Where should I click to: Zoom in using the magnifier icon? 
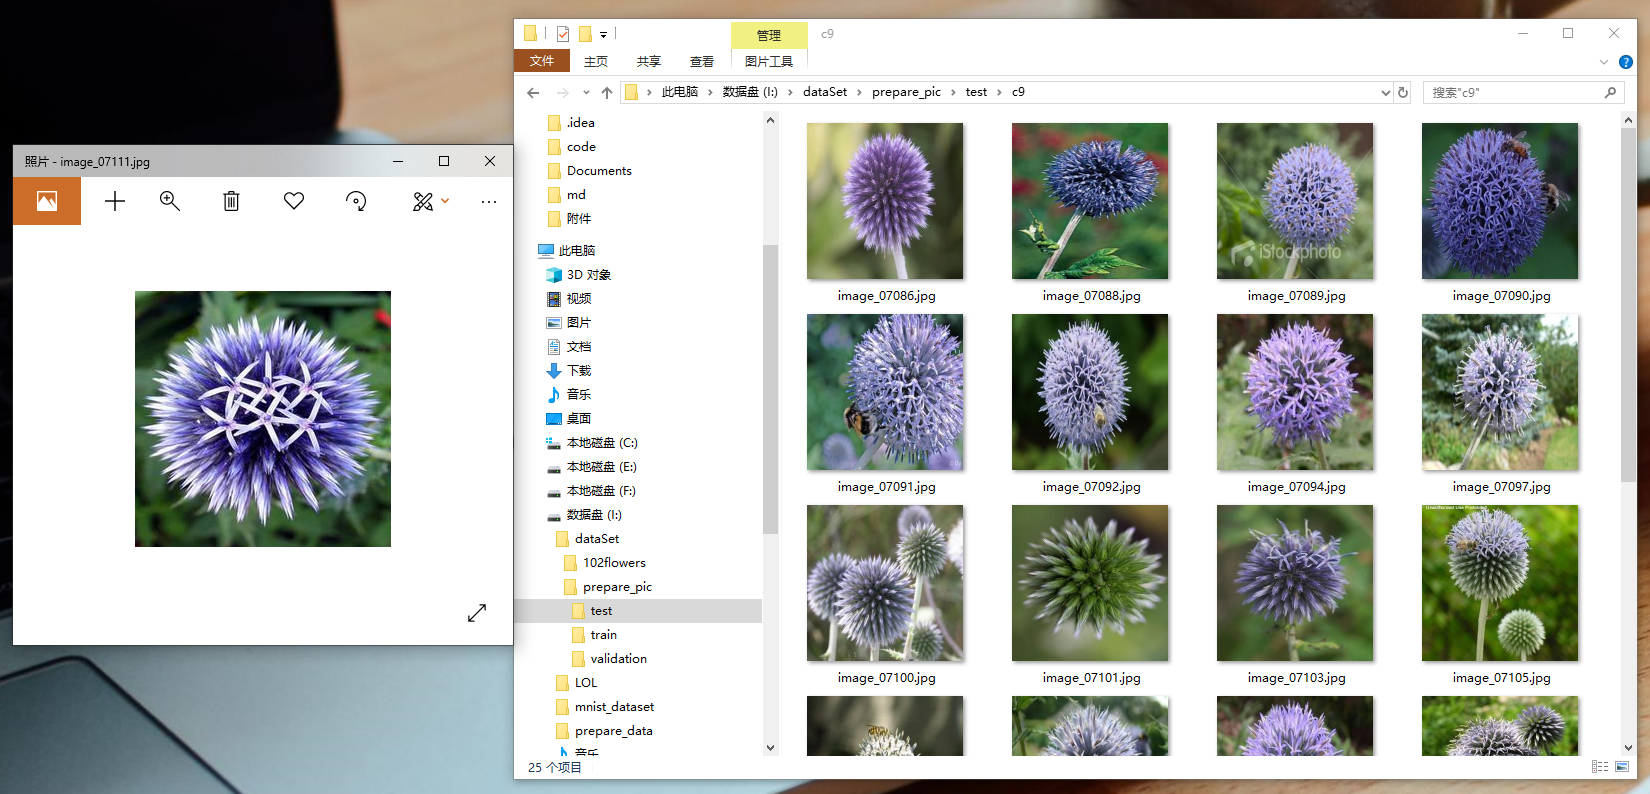pyautogui.click(x=170, y=201)
